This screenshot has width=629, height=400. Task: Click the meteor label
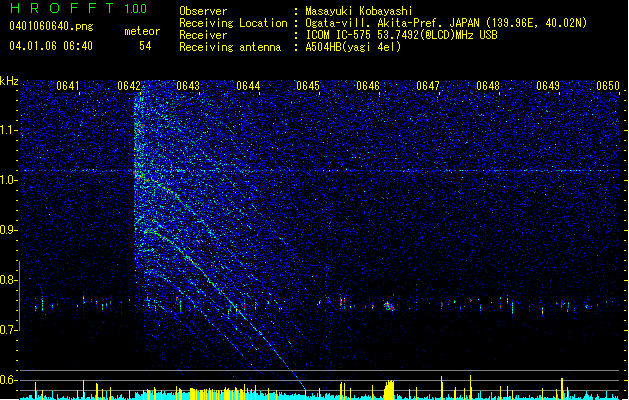coord(142,31)
